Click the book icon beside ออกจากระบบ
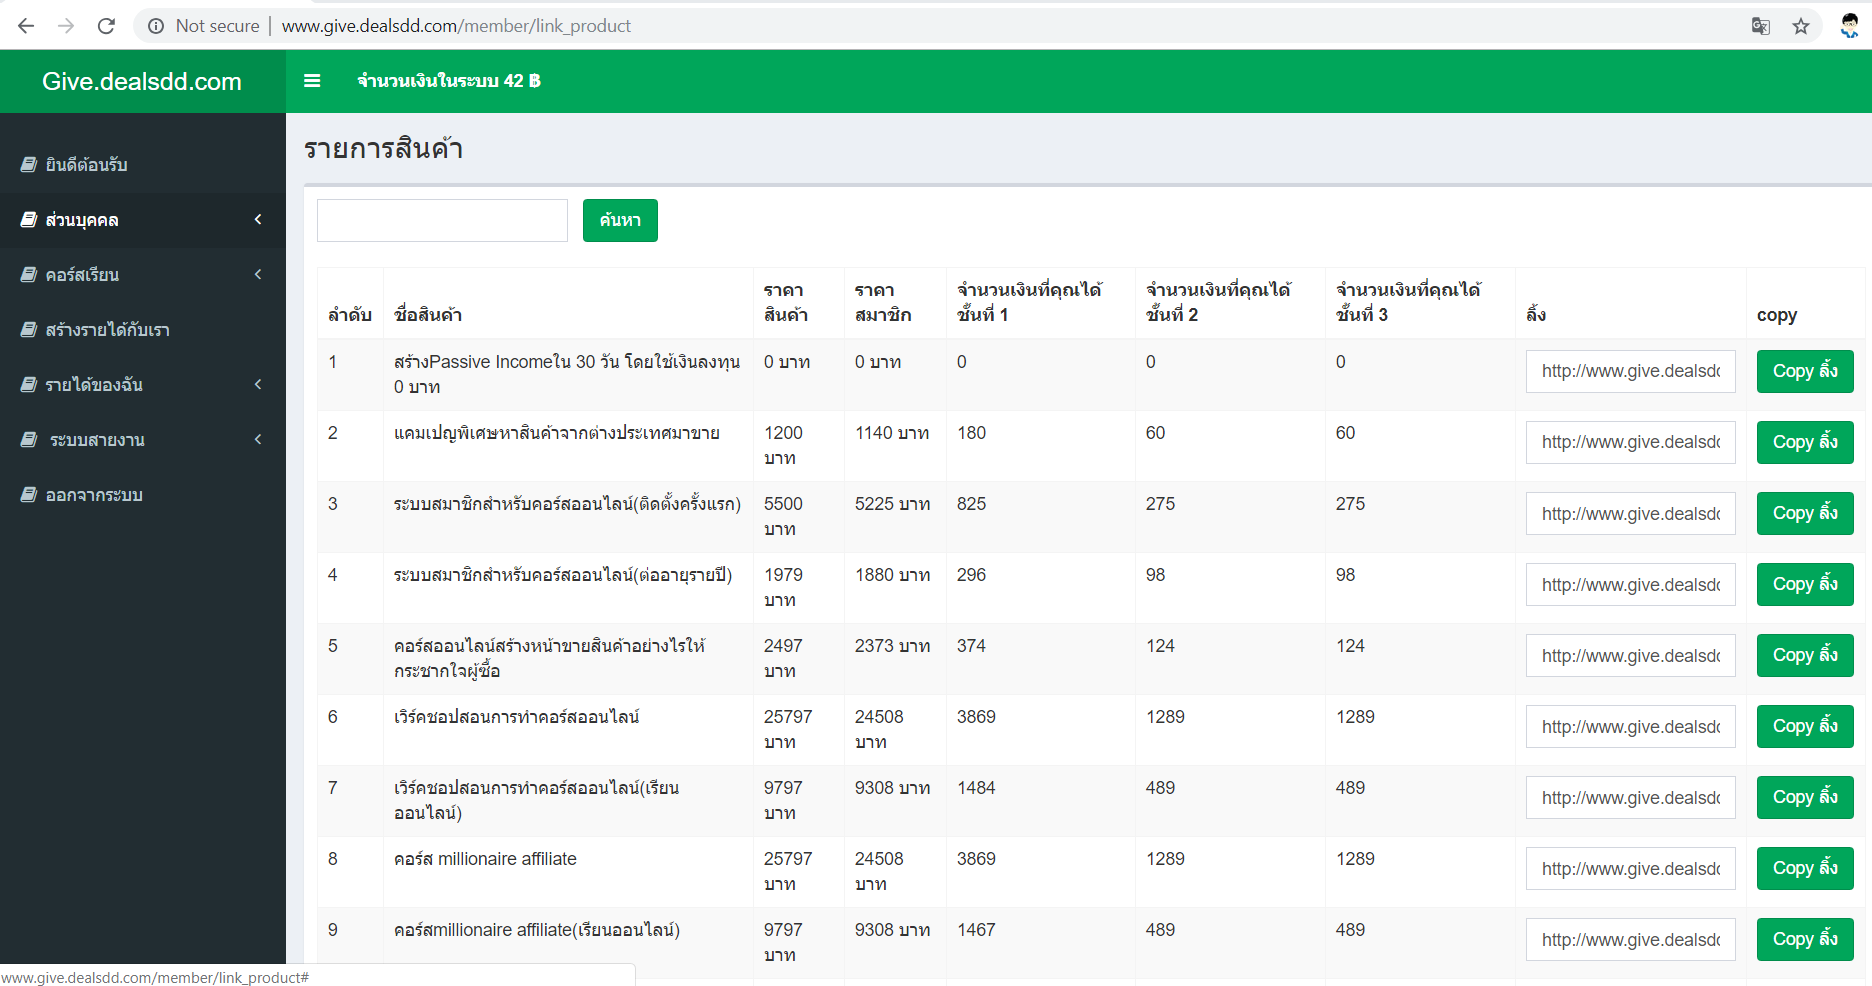The image size is (1872, 986). 29,494
